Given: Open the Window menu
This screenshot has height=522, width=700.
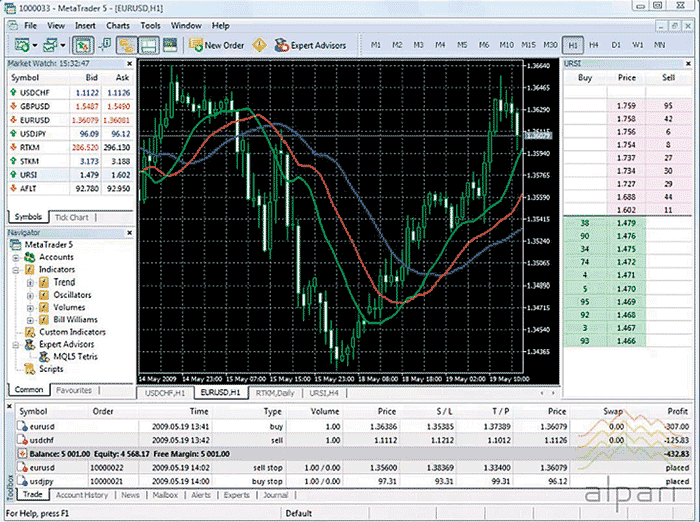Looking at the screenshot, I should point(186,25).
